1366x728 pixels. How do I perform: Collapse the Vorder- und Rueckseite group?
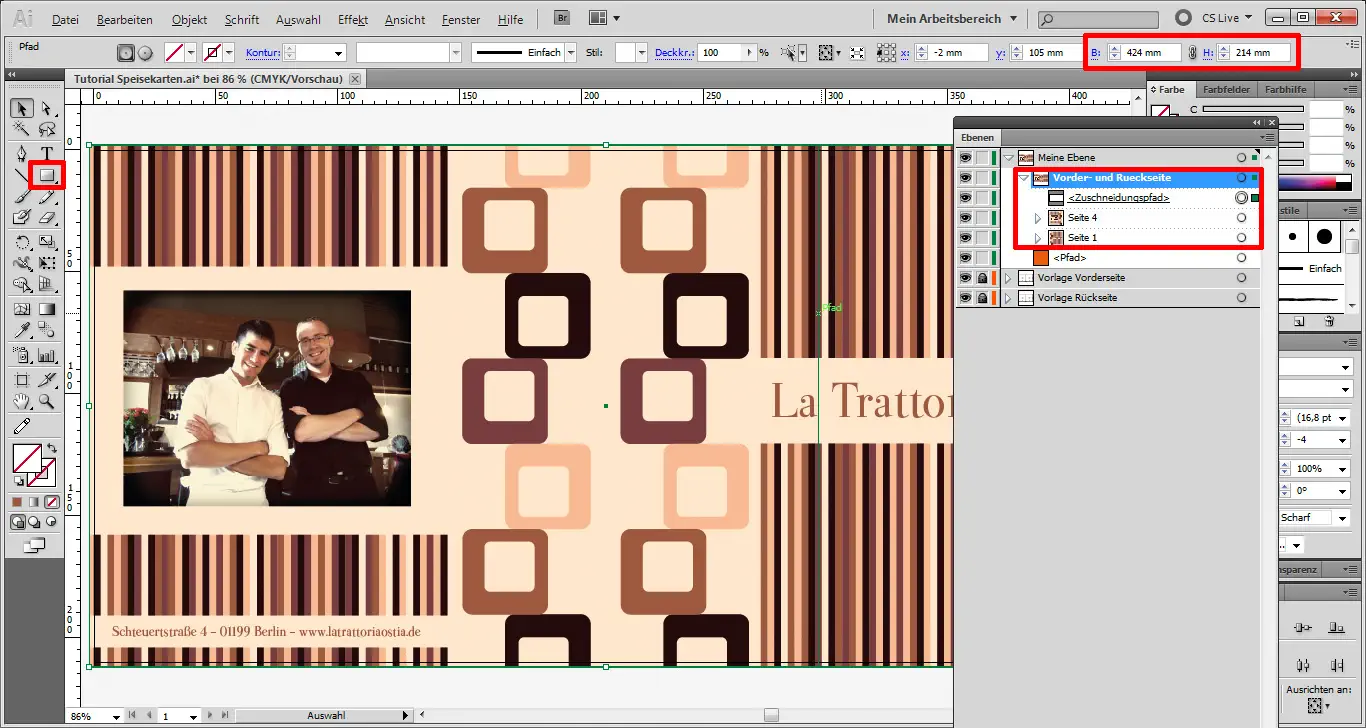click(1024, 178)
